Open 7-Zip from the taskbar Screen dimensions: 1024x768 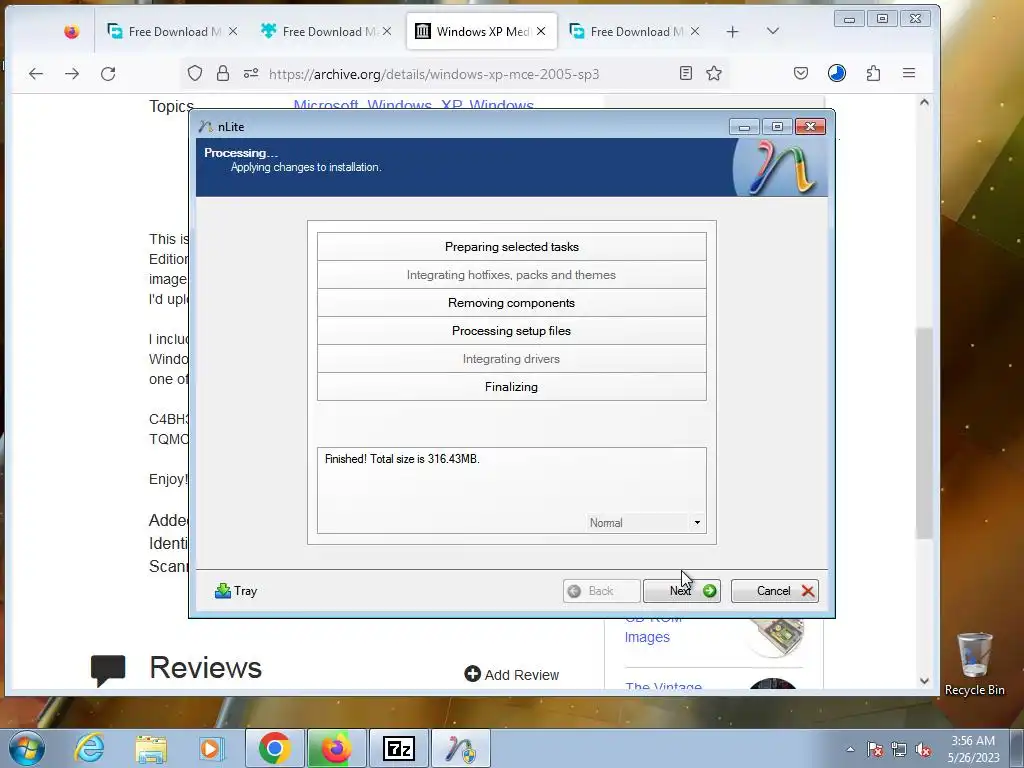click(x=398, y=748)
